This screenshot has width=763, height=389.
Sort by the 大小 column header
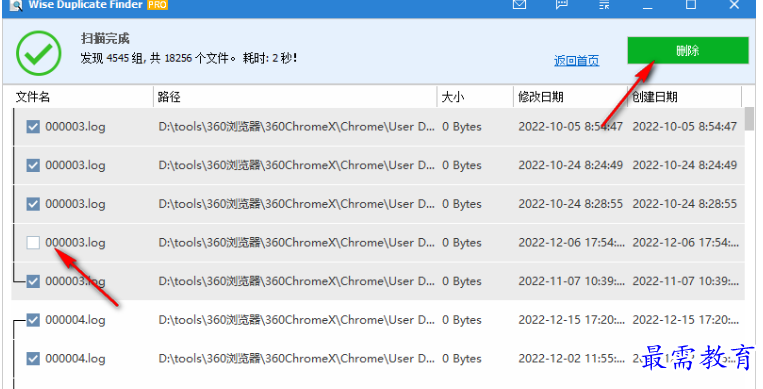[x=453, y=97]
